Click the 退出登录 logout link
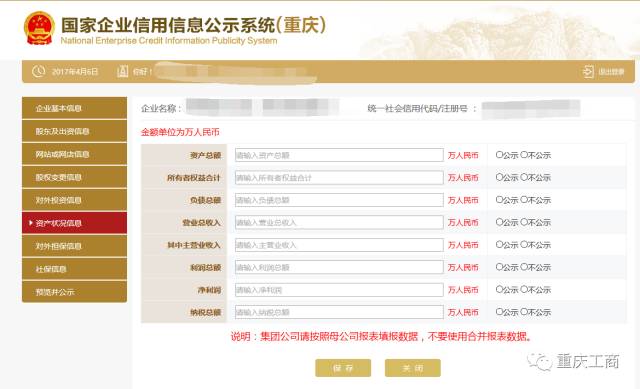 point(611,72)
